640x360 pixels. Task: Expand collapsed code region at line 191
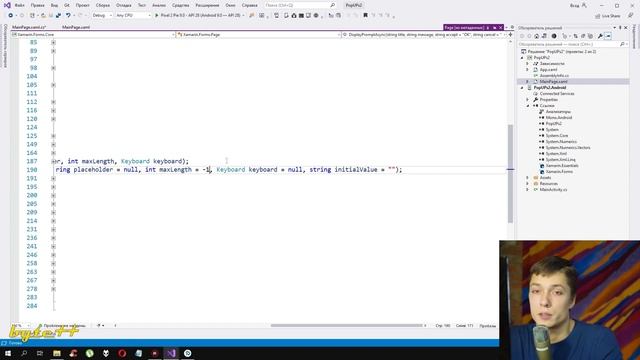click(x=53, y=178)
